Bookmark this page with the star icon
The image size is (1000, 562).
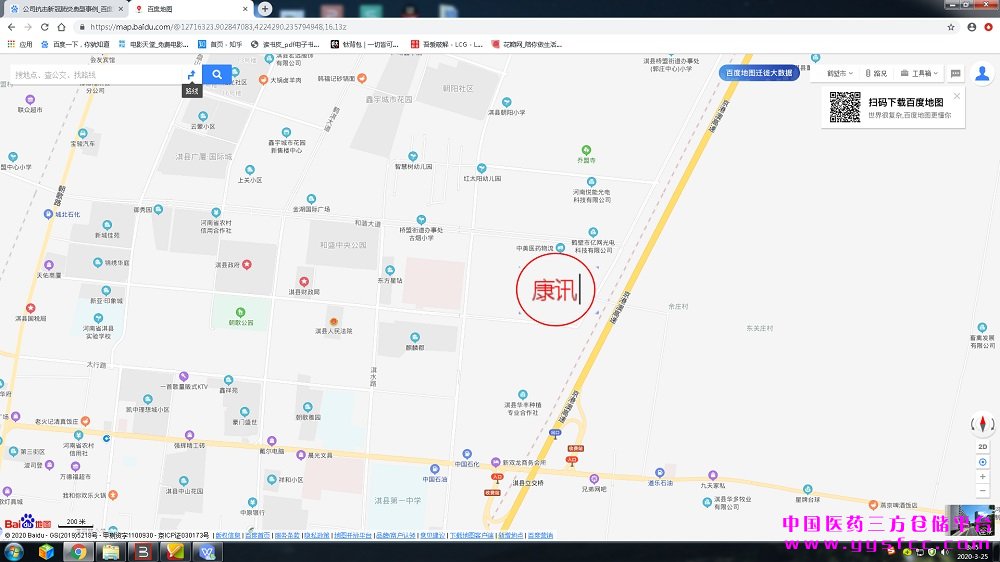[x=951, y=27]
